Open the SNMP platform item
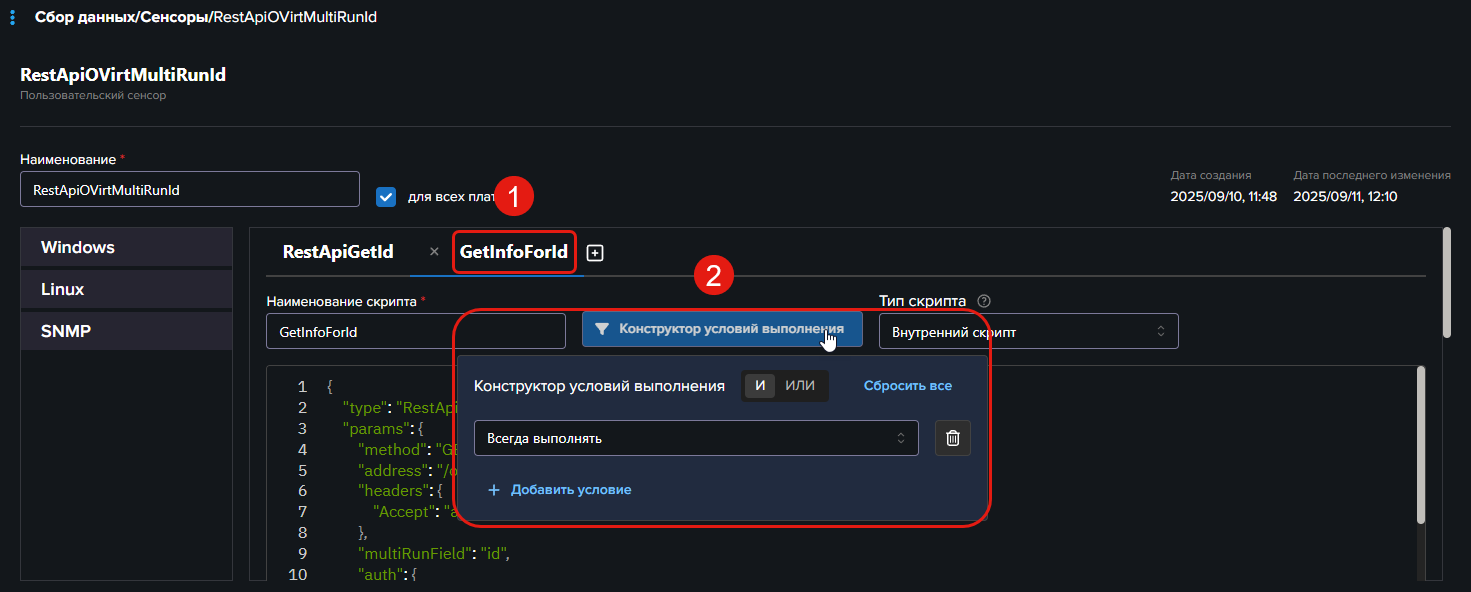1471x592 pixels. click(126, 332)
